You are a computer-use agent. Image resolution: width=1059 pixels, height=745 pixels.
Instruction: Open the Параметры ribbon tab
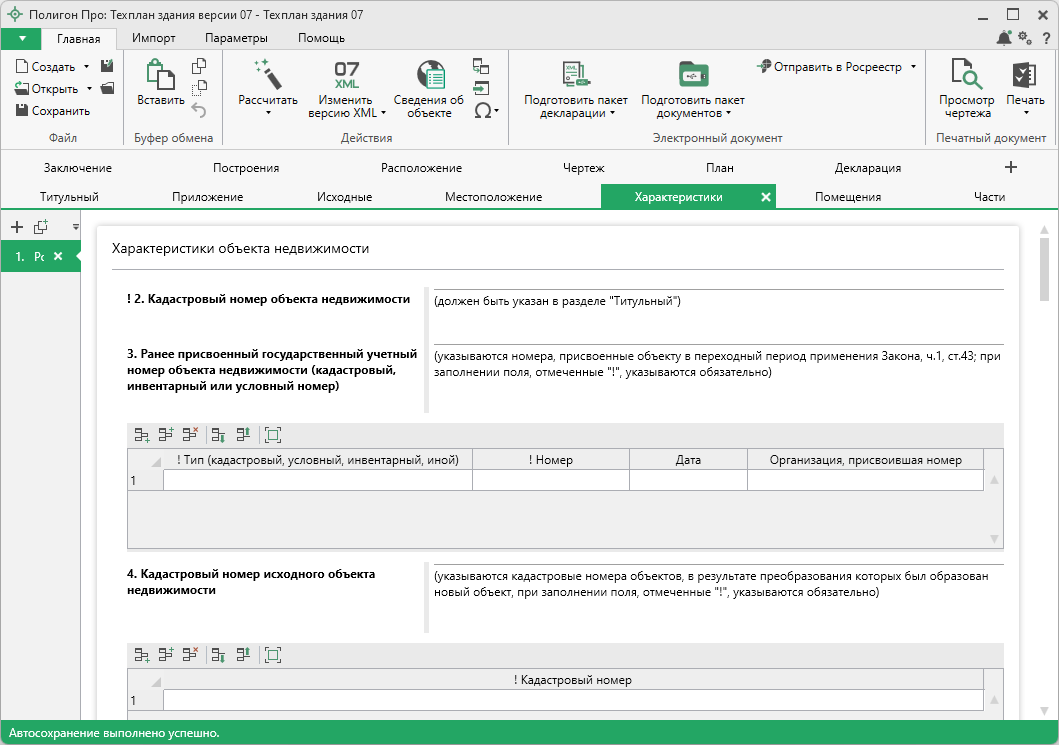coord(236,38)
